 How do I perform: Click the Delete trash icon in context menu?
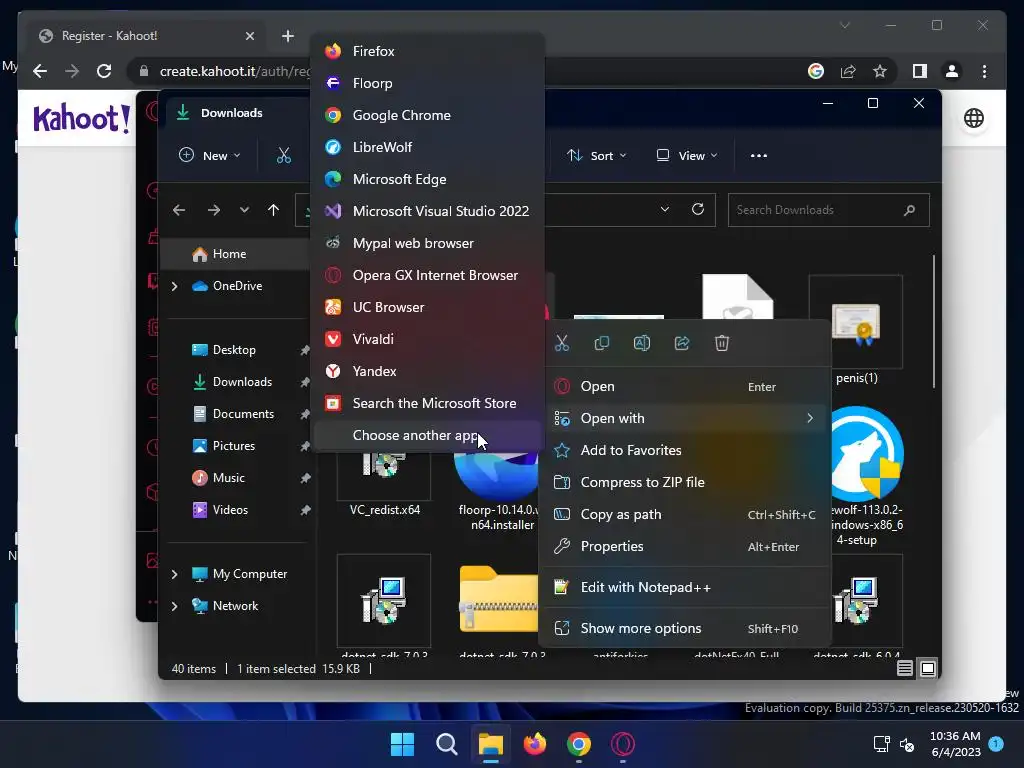[x=722, y=343]
